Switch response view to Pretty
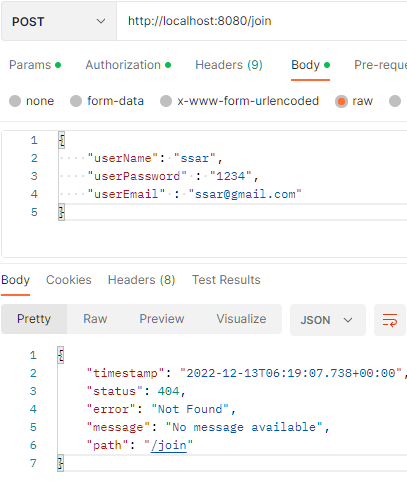The image size is (407, 495). [34, 319]
